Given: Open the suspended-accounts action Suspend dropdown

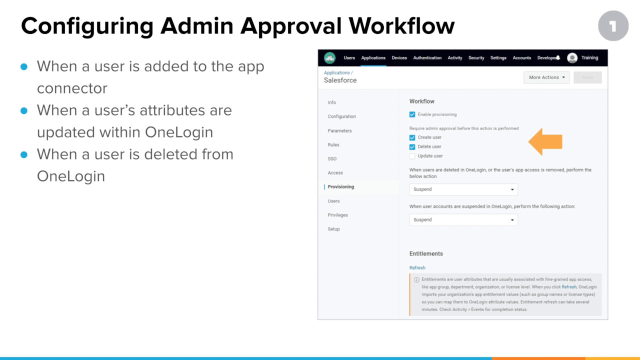Looking at the screenshot, I should pyautogui.click(x=463, y=220).
